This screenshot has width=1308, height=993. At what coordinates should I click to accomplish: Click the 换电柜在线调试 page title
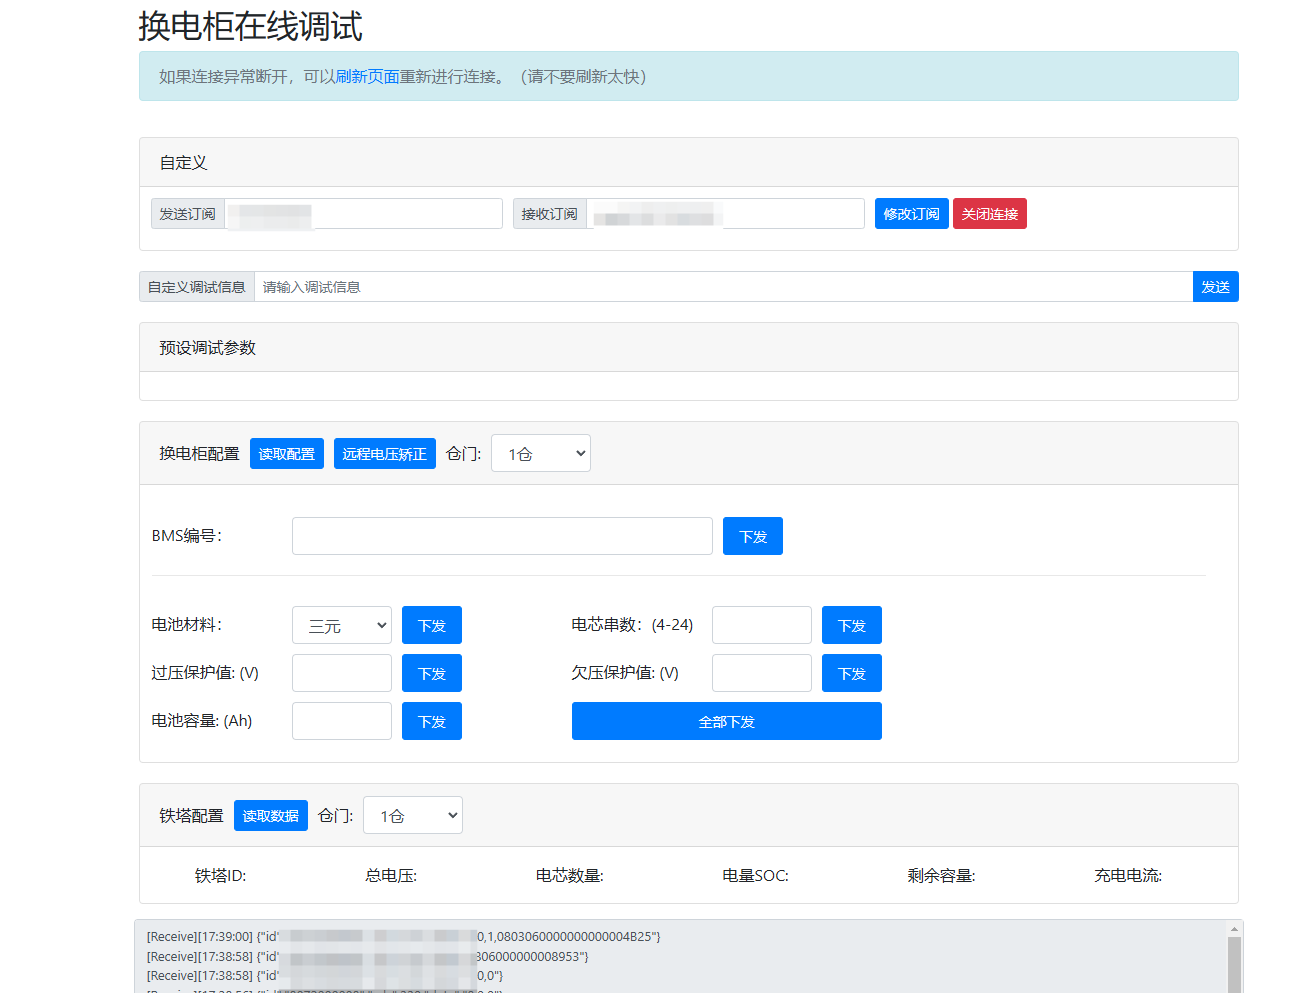coord(250,26)
